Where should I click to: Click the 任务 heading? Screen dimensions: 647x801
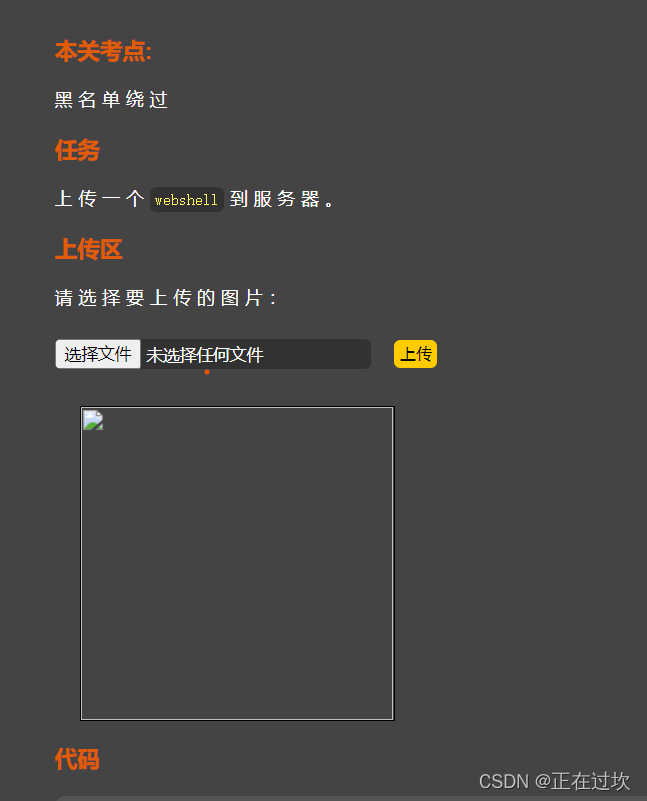pos(77,151)
